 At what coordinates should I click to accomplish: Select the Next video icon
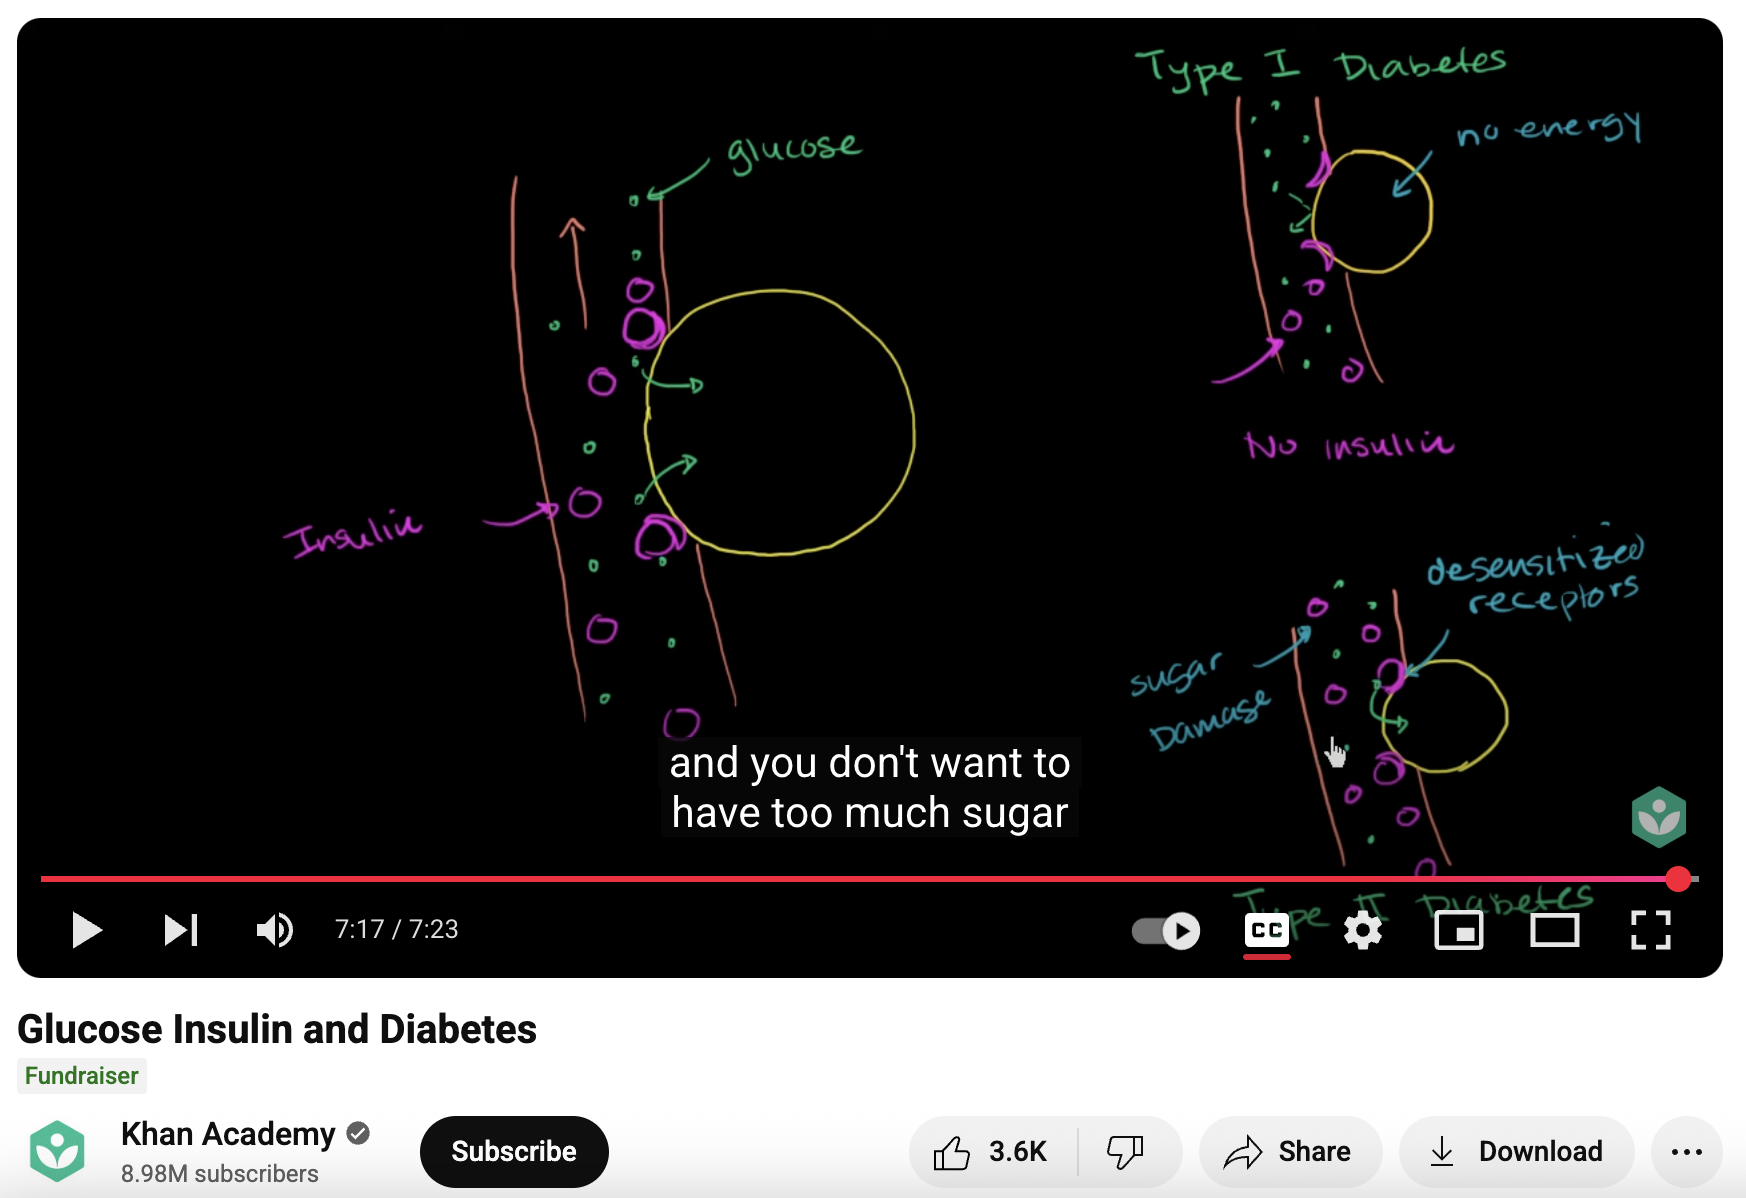[x=181, y=930]
